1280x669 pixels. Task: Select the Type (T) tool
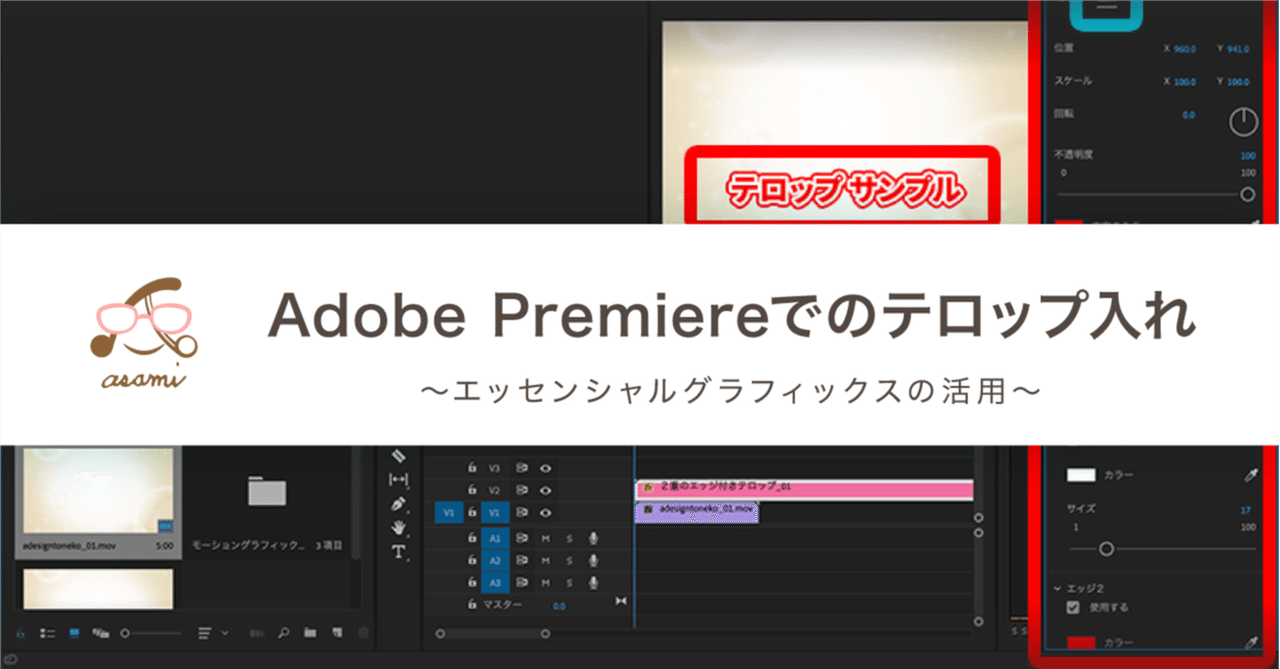[x=398, y=551]
